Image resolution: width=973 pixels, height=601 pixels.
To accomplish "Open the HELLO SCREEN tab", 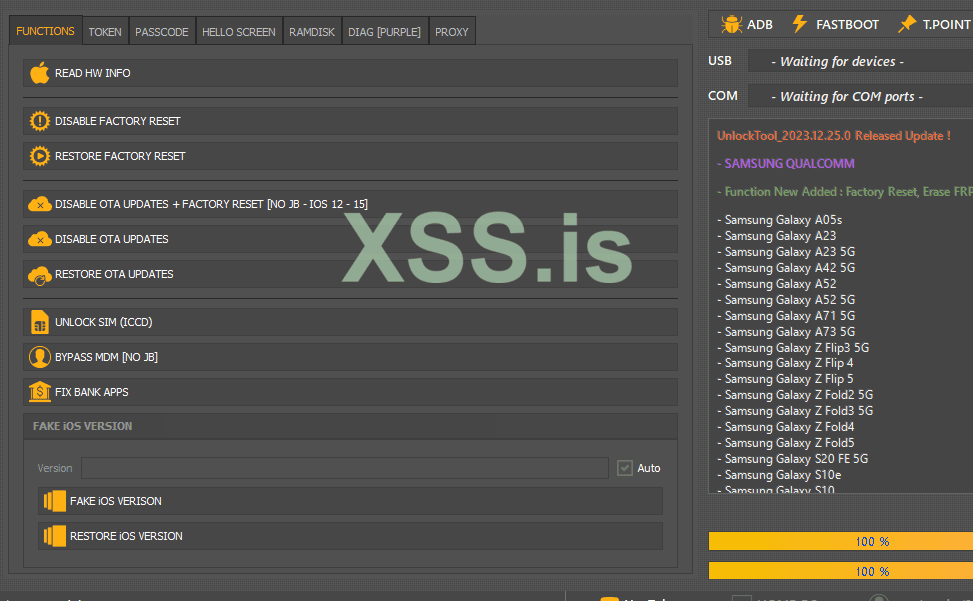I will [239, 32].
